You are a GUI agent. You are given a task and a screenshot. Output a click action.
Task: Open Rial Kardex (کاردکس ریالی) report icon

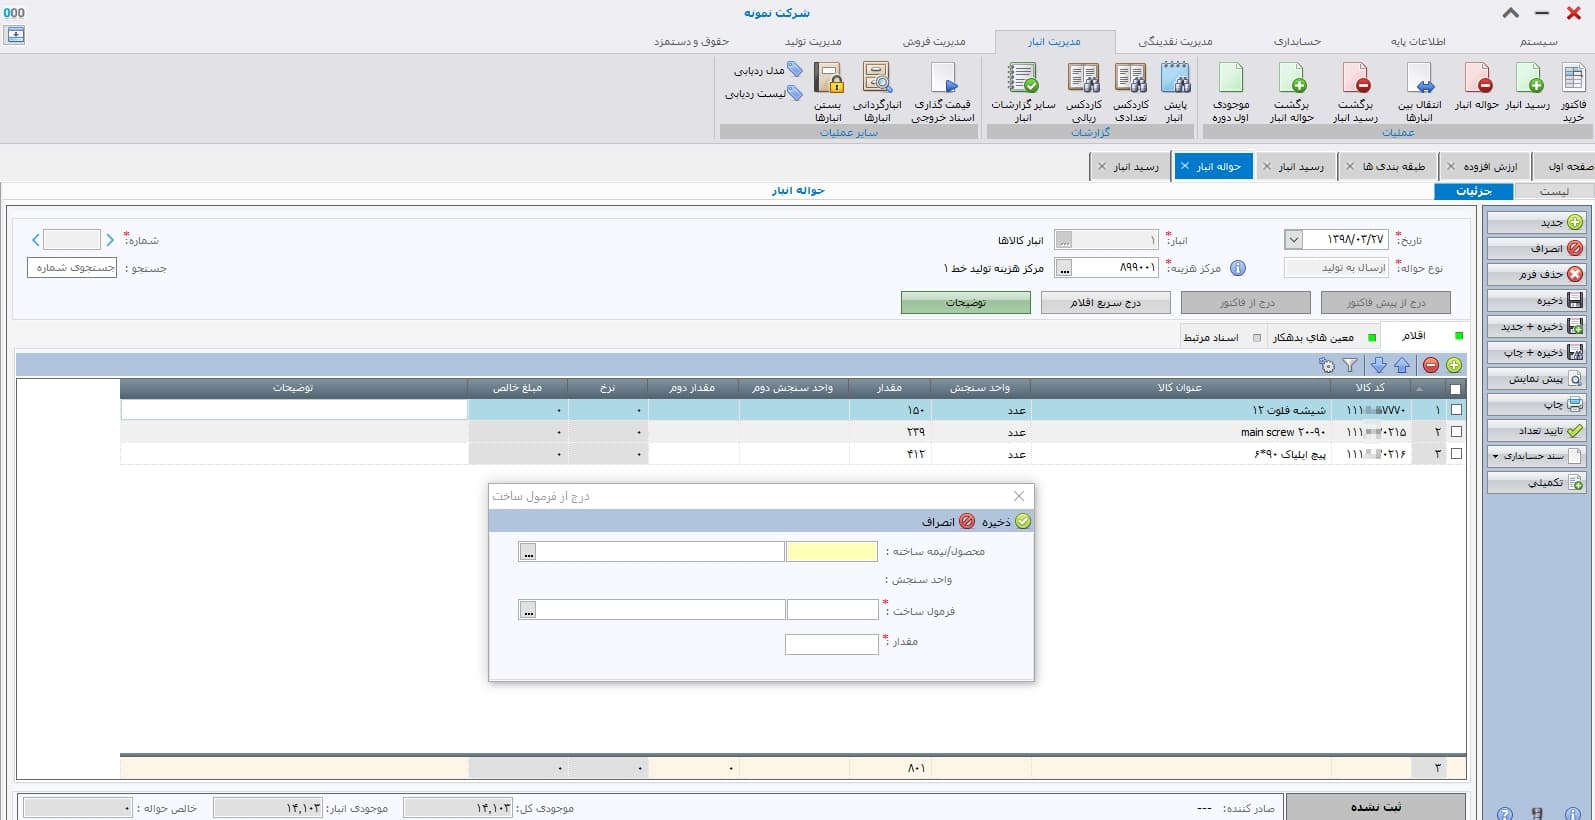point(1084,91)
